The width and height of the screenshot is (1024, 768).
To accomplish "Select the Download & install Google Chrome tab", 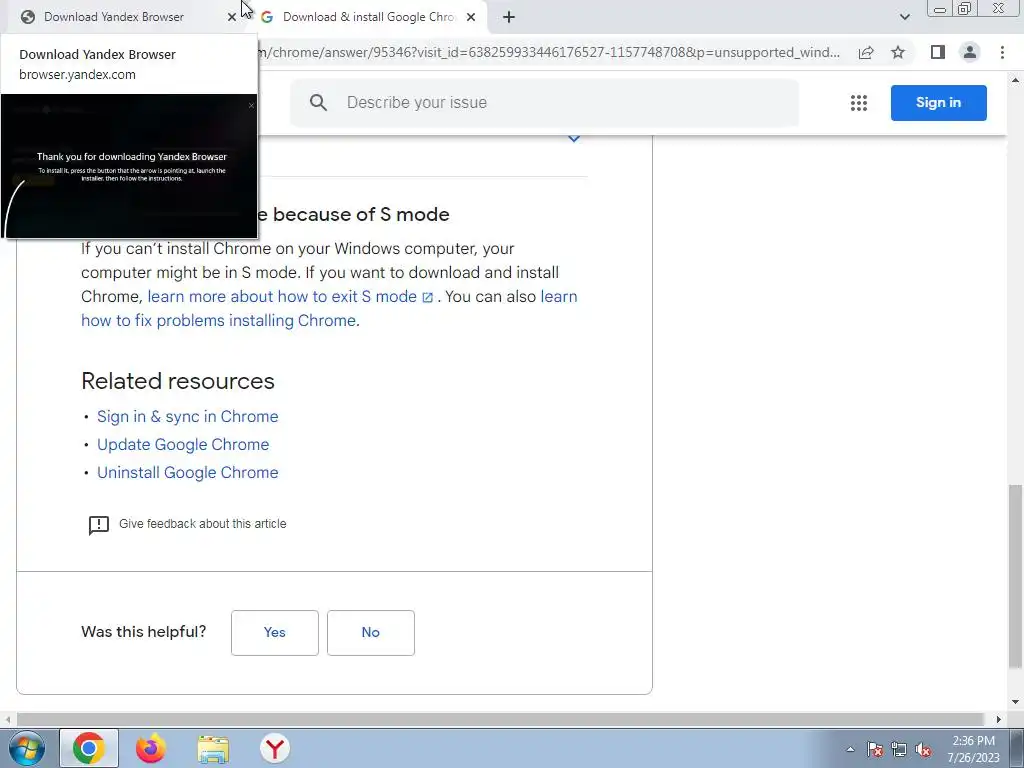I will 368,17.
